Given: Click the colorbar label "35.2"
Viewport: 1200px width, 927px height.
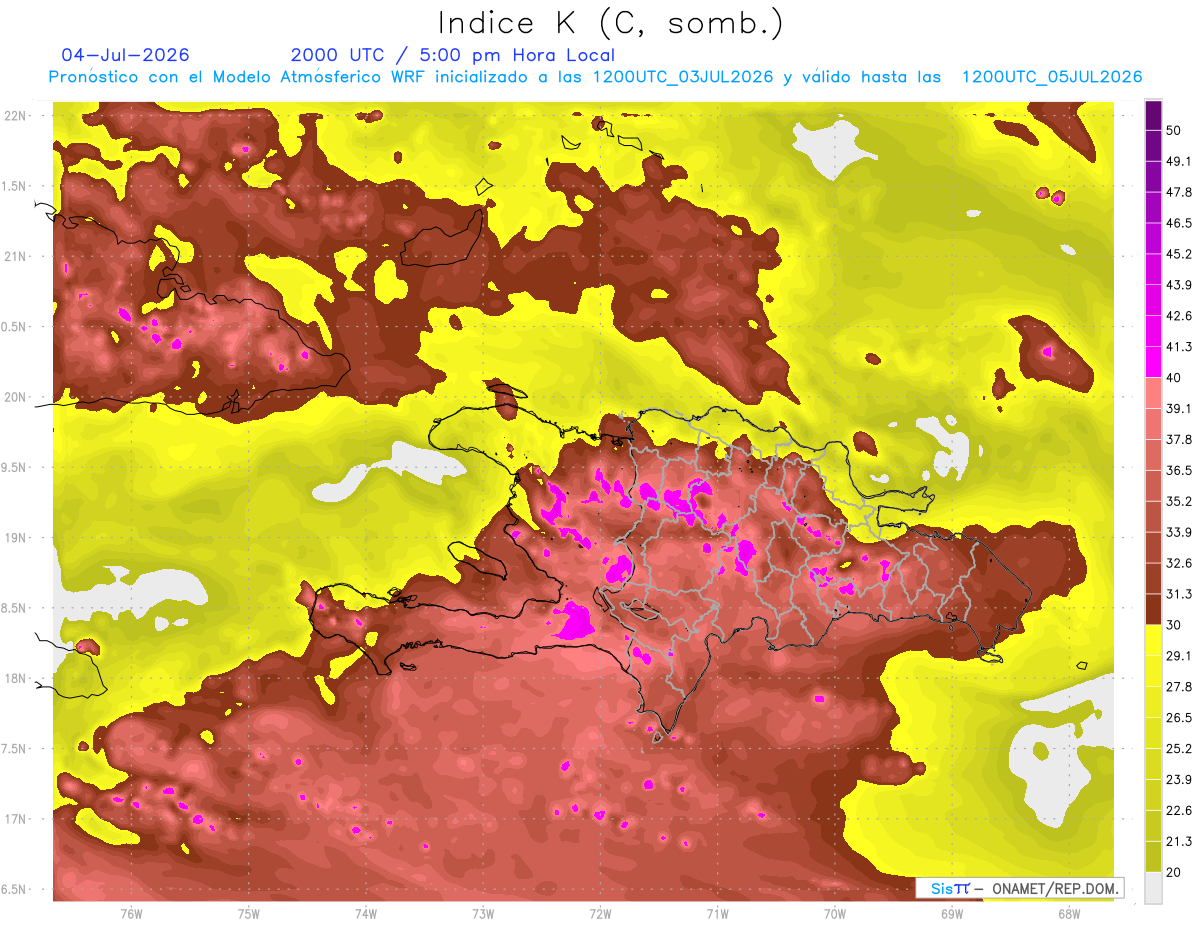Looking at the screenshot, I should [1179, 501].
